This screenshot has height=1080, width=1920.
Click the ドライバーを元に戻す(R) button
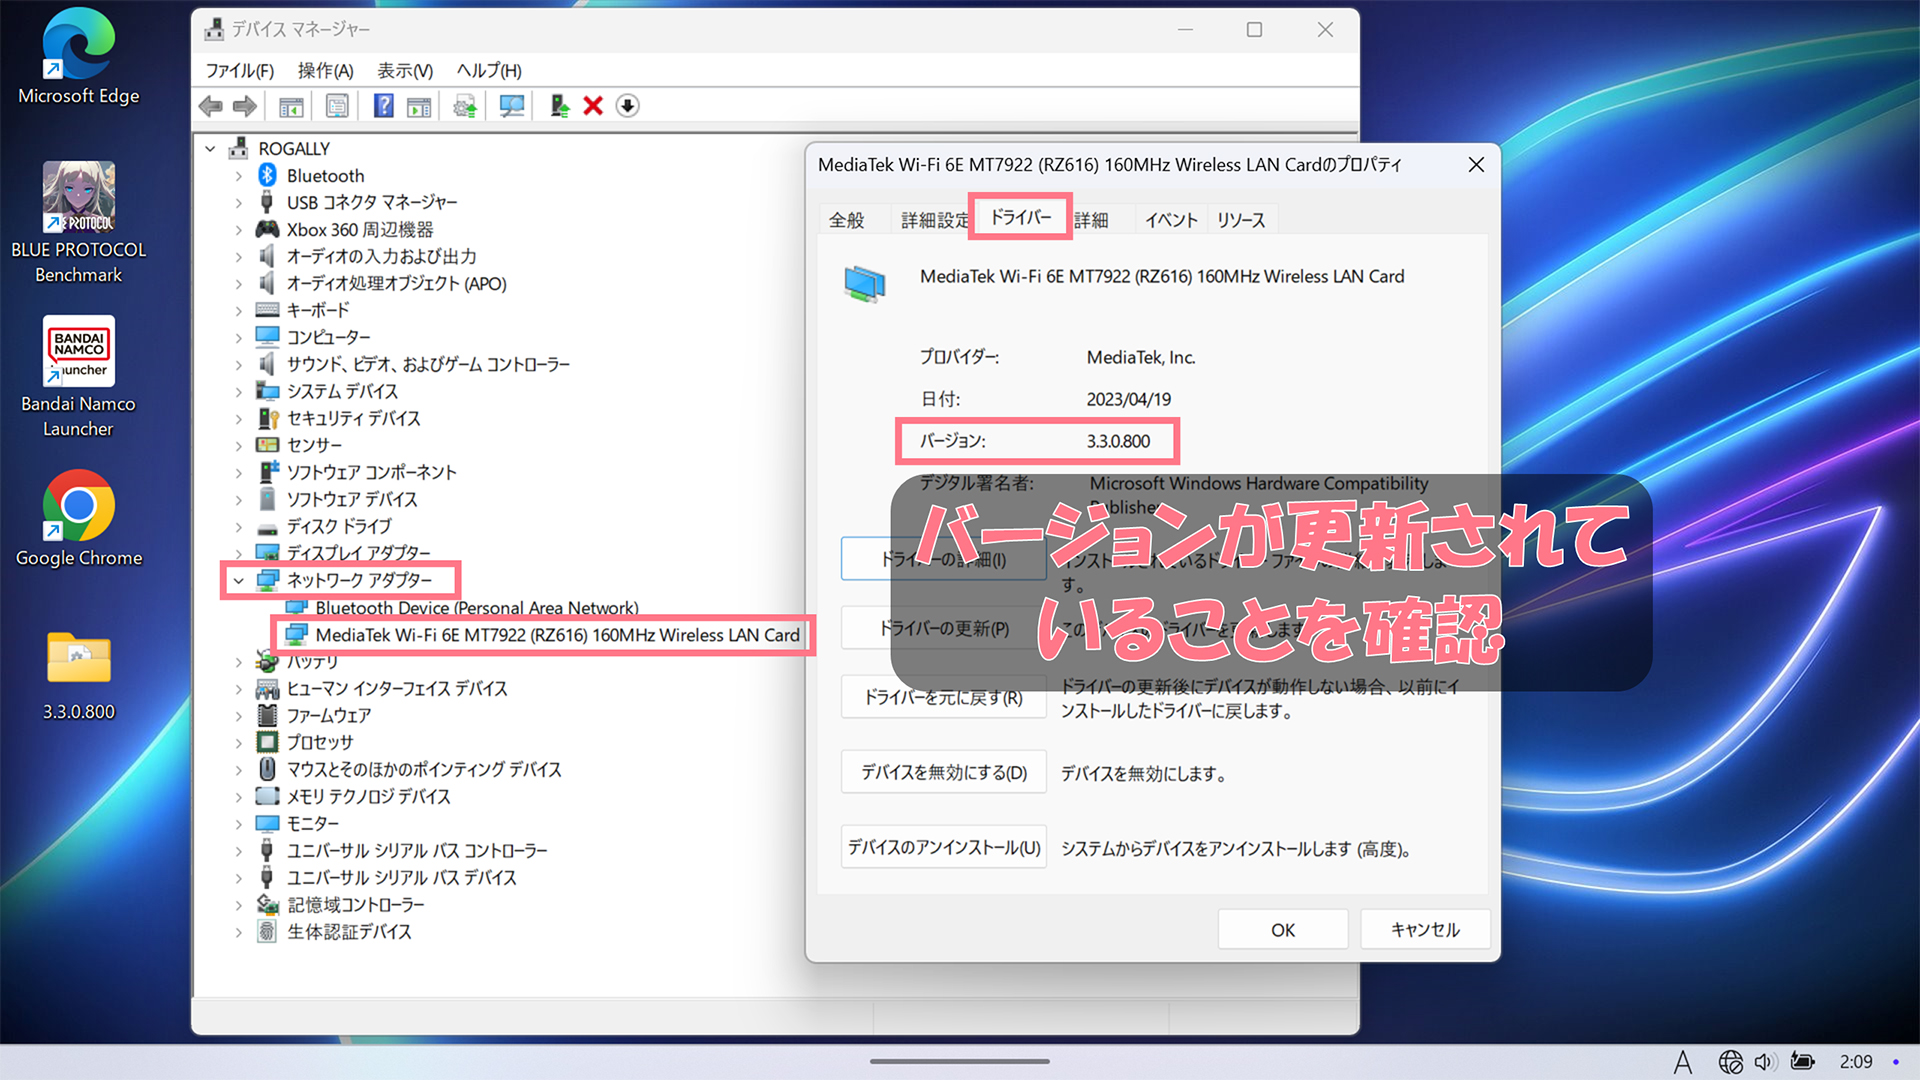pyautogui.click(x=944, y=697)
